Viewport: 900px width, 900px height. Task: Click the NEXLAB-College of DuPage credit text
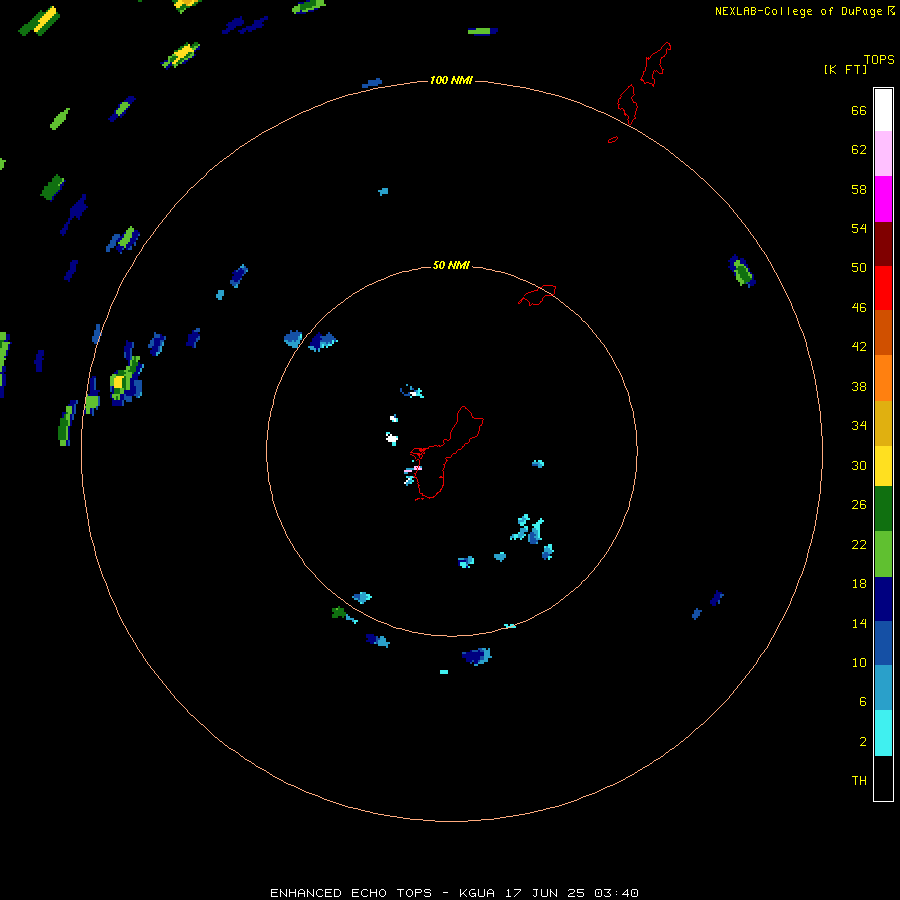pyautogui.click(x=798, y=11)
